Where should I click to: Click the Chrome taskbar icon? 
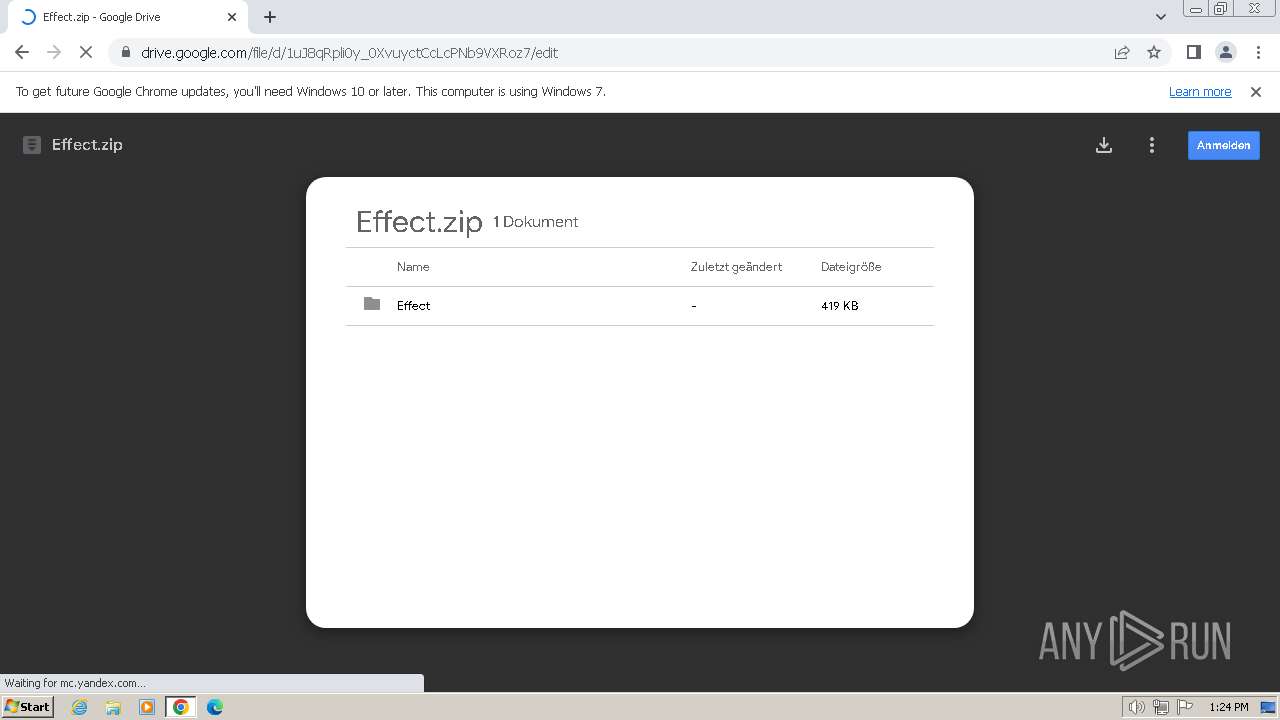coord(181,707)
